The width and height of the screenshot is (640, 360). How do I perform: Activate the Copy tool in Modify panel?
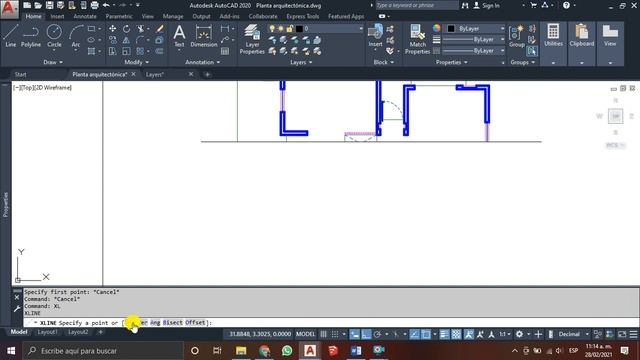tap(112, 40)
